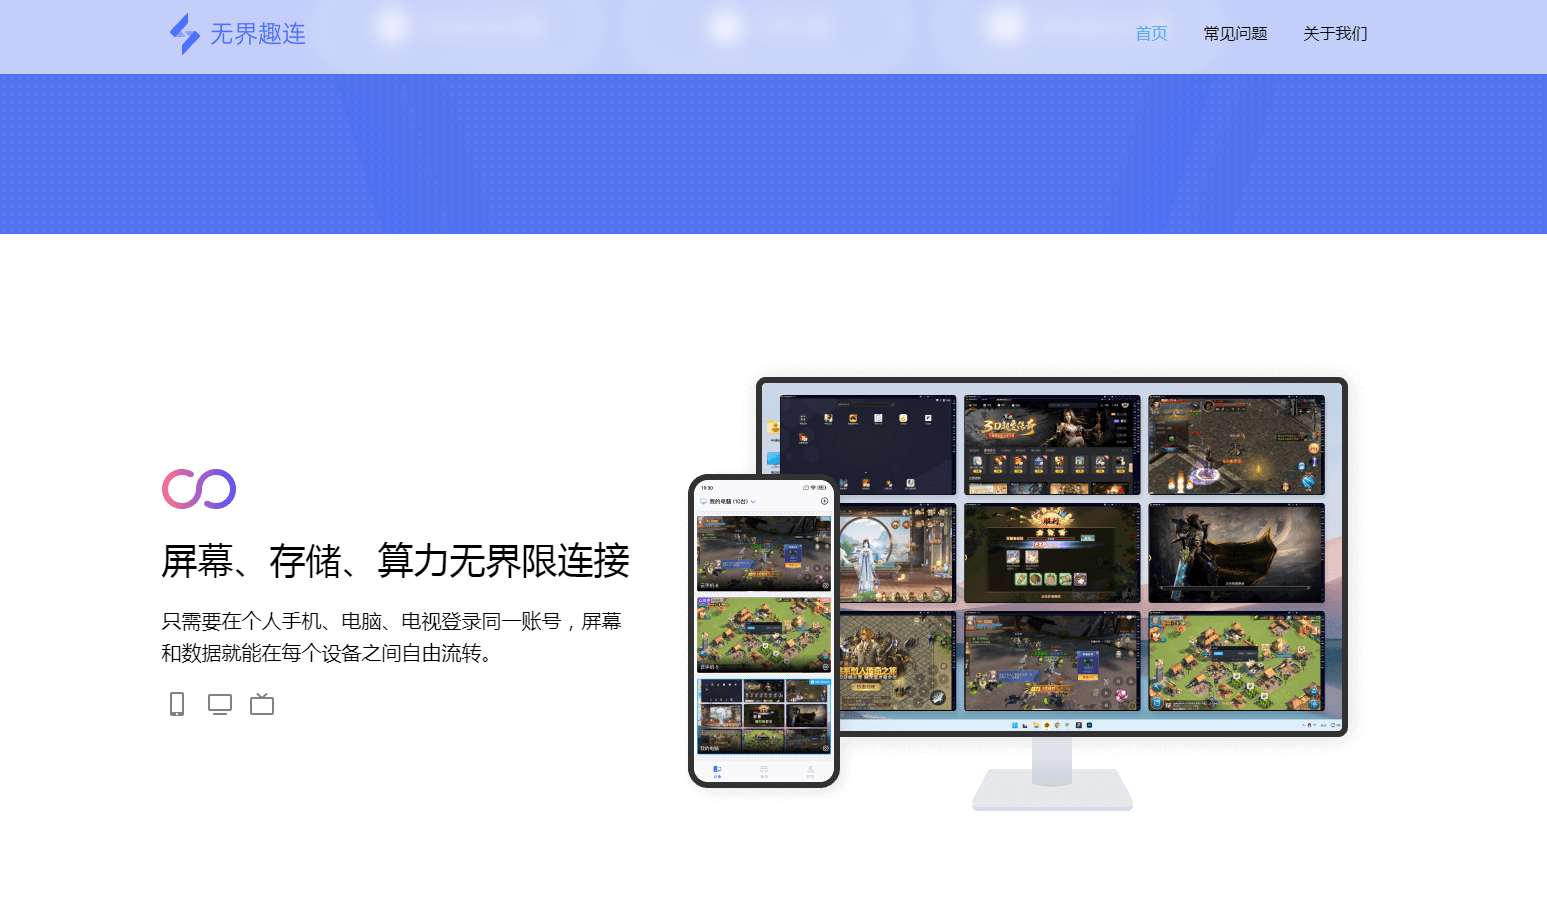Click the Windows Start icon on monitor taskbar
The width and height of the screenshot is (1547, 909).
click(1015, 725)
